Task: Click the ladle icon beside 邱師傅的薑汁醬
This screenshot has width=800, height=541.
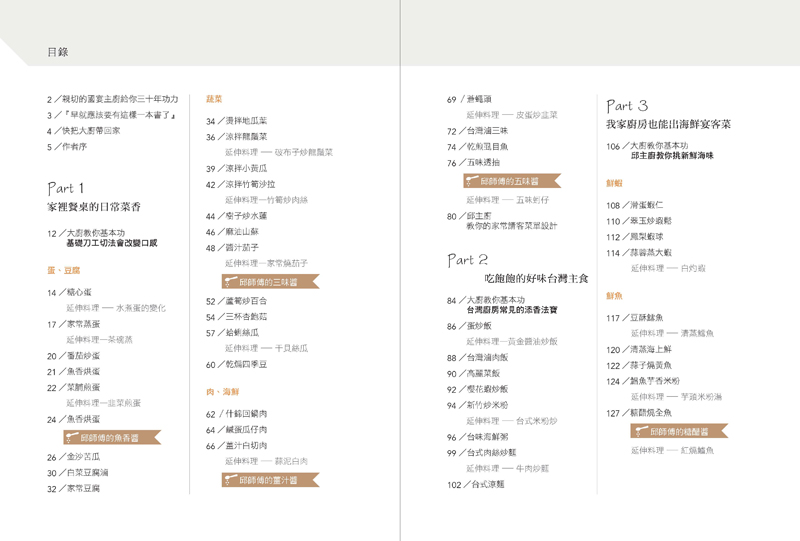Action: (229, 480)
